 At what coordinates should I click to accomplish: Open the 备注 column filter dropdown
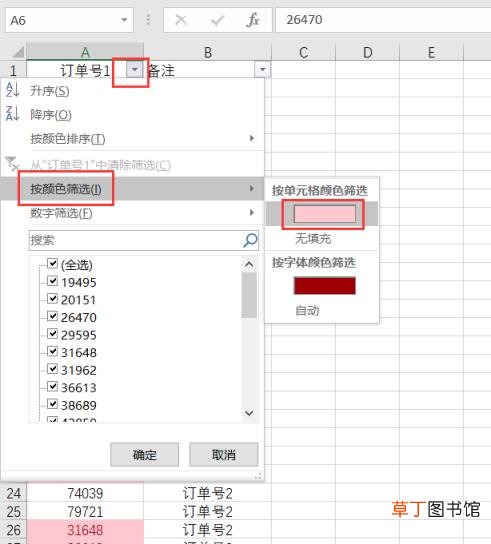pyautogui.click(x=262, y=70)
